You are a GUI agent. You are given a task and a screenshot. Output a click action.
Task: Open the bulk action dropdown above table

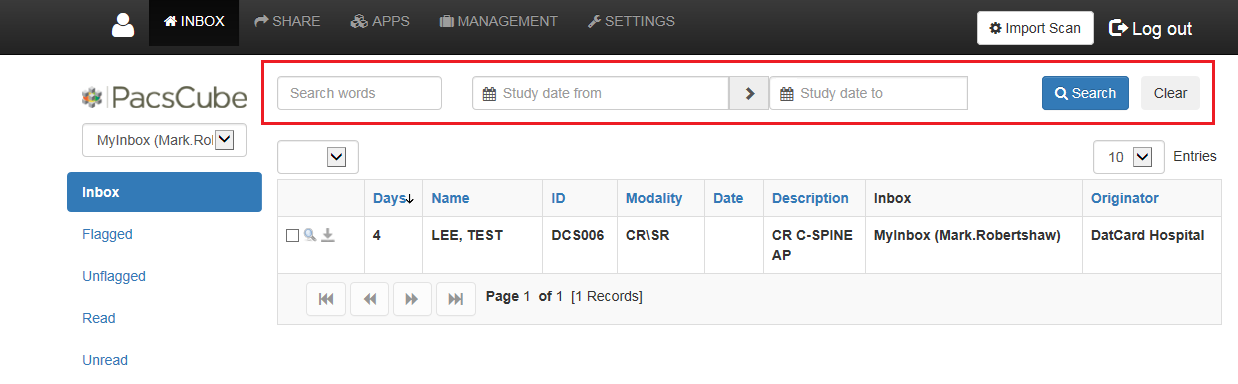[318, 157]
